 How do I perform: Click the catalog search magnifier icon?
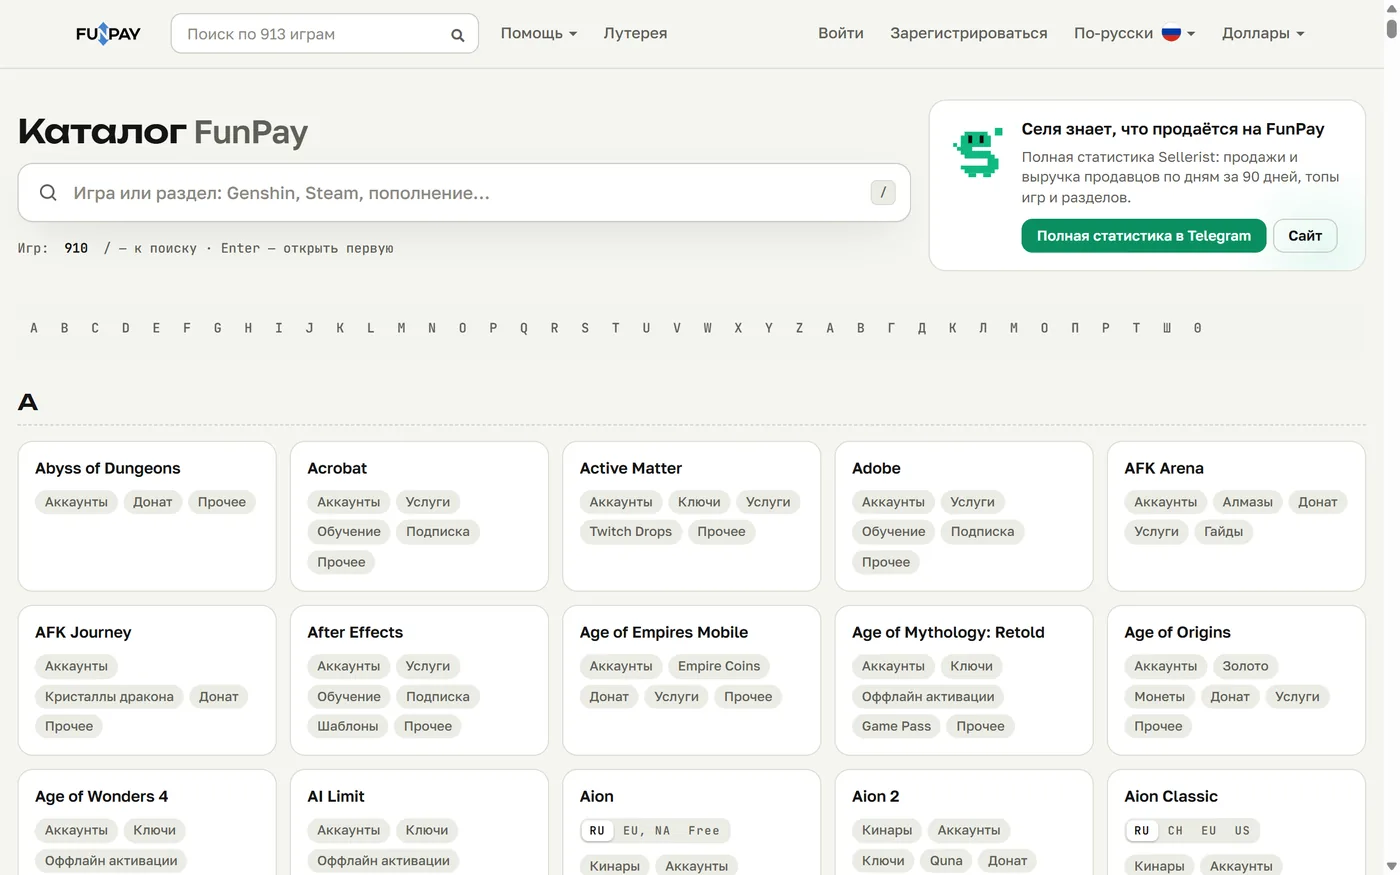(x=48, y=192)
